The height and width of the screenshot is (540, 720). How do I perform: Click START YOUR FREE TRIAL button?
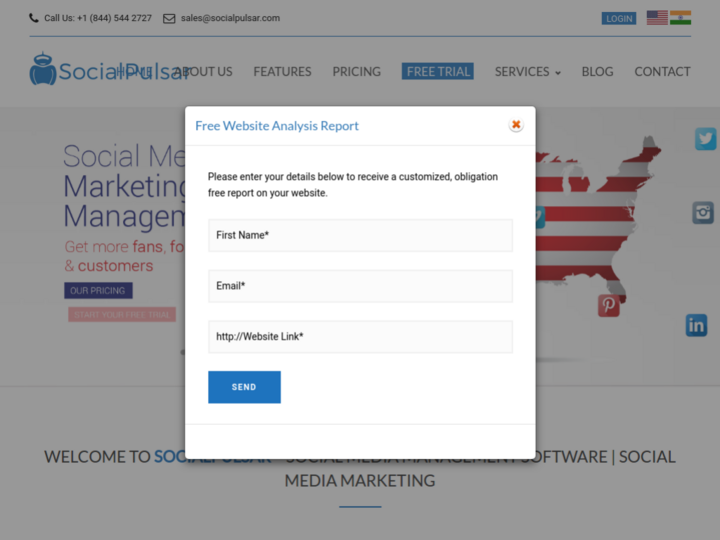(x=122, y=315)
